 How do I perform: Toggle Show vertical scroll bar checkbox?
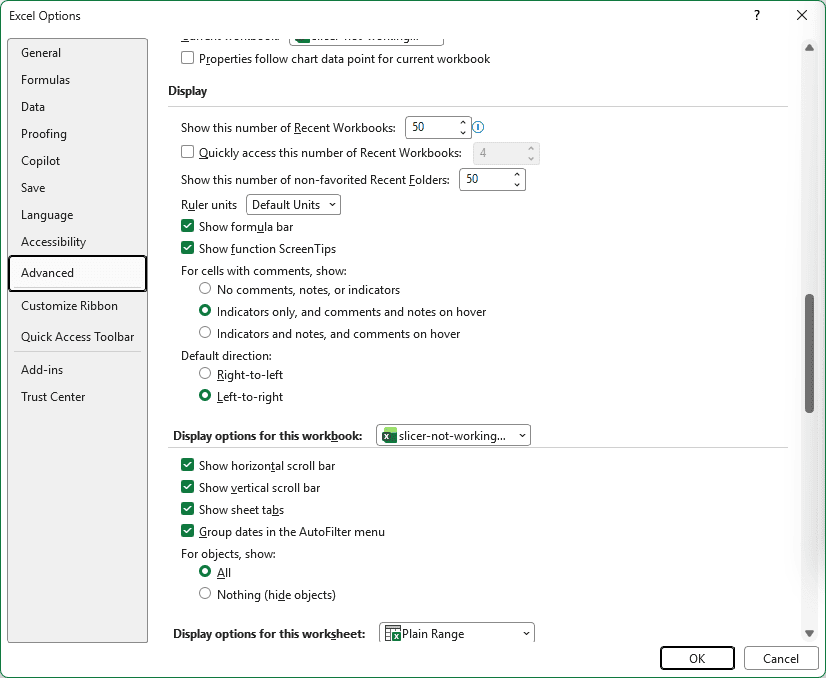click(188, 487)
